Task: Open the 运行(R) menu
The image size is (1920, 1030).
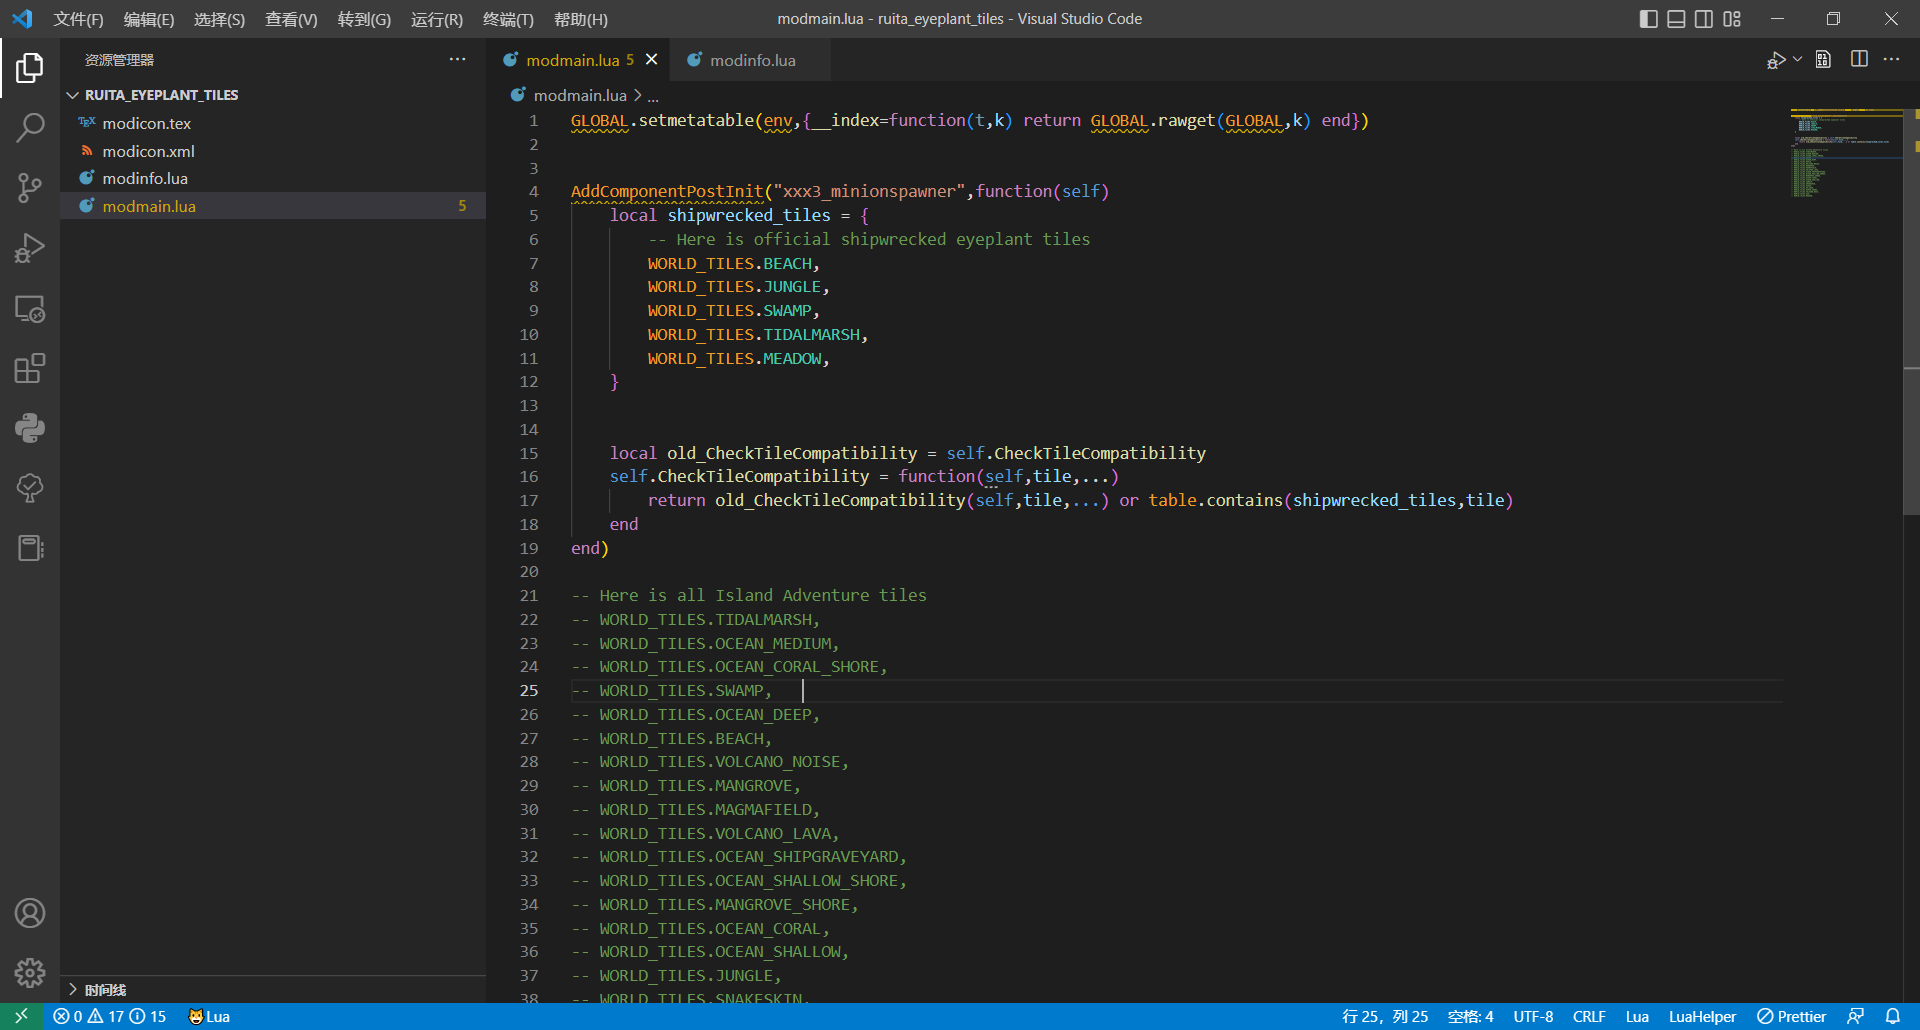Action: pyautogui.click(x=437, y=19)
